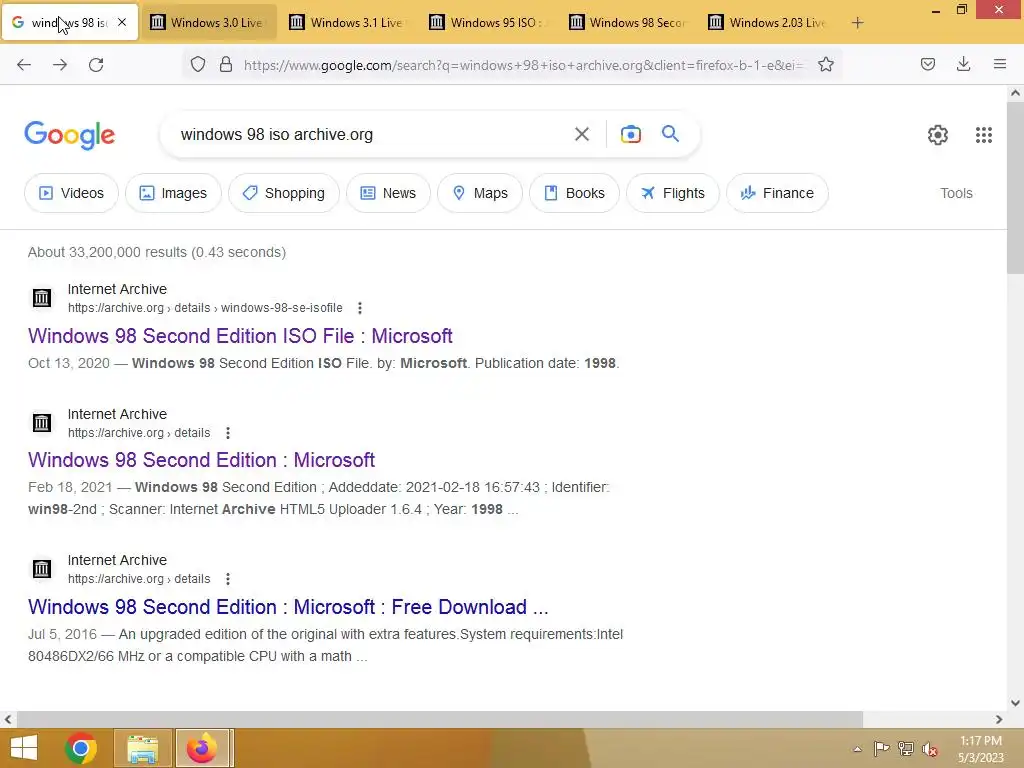Search by image with camera icon
Screen dimensions: 1024x768
[630, 135]
